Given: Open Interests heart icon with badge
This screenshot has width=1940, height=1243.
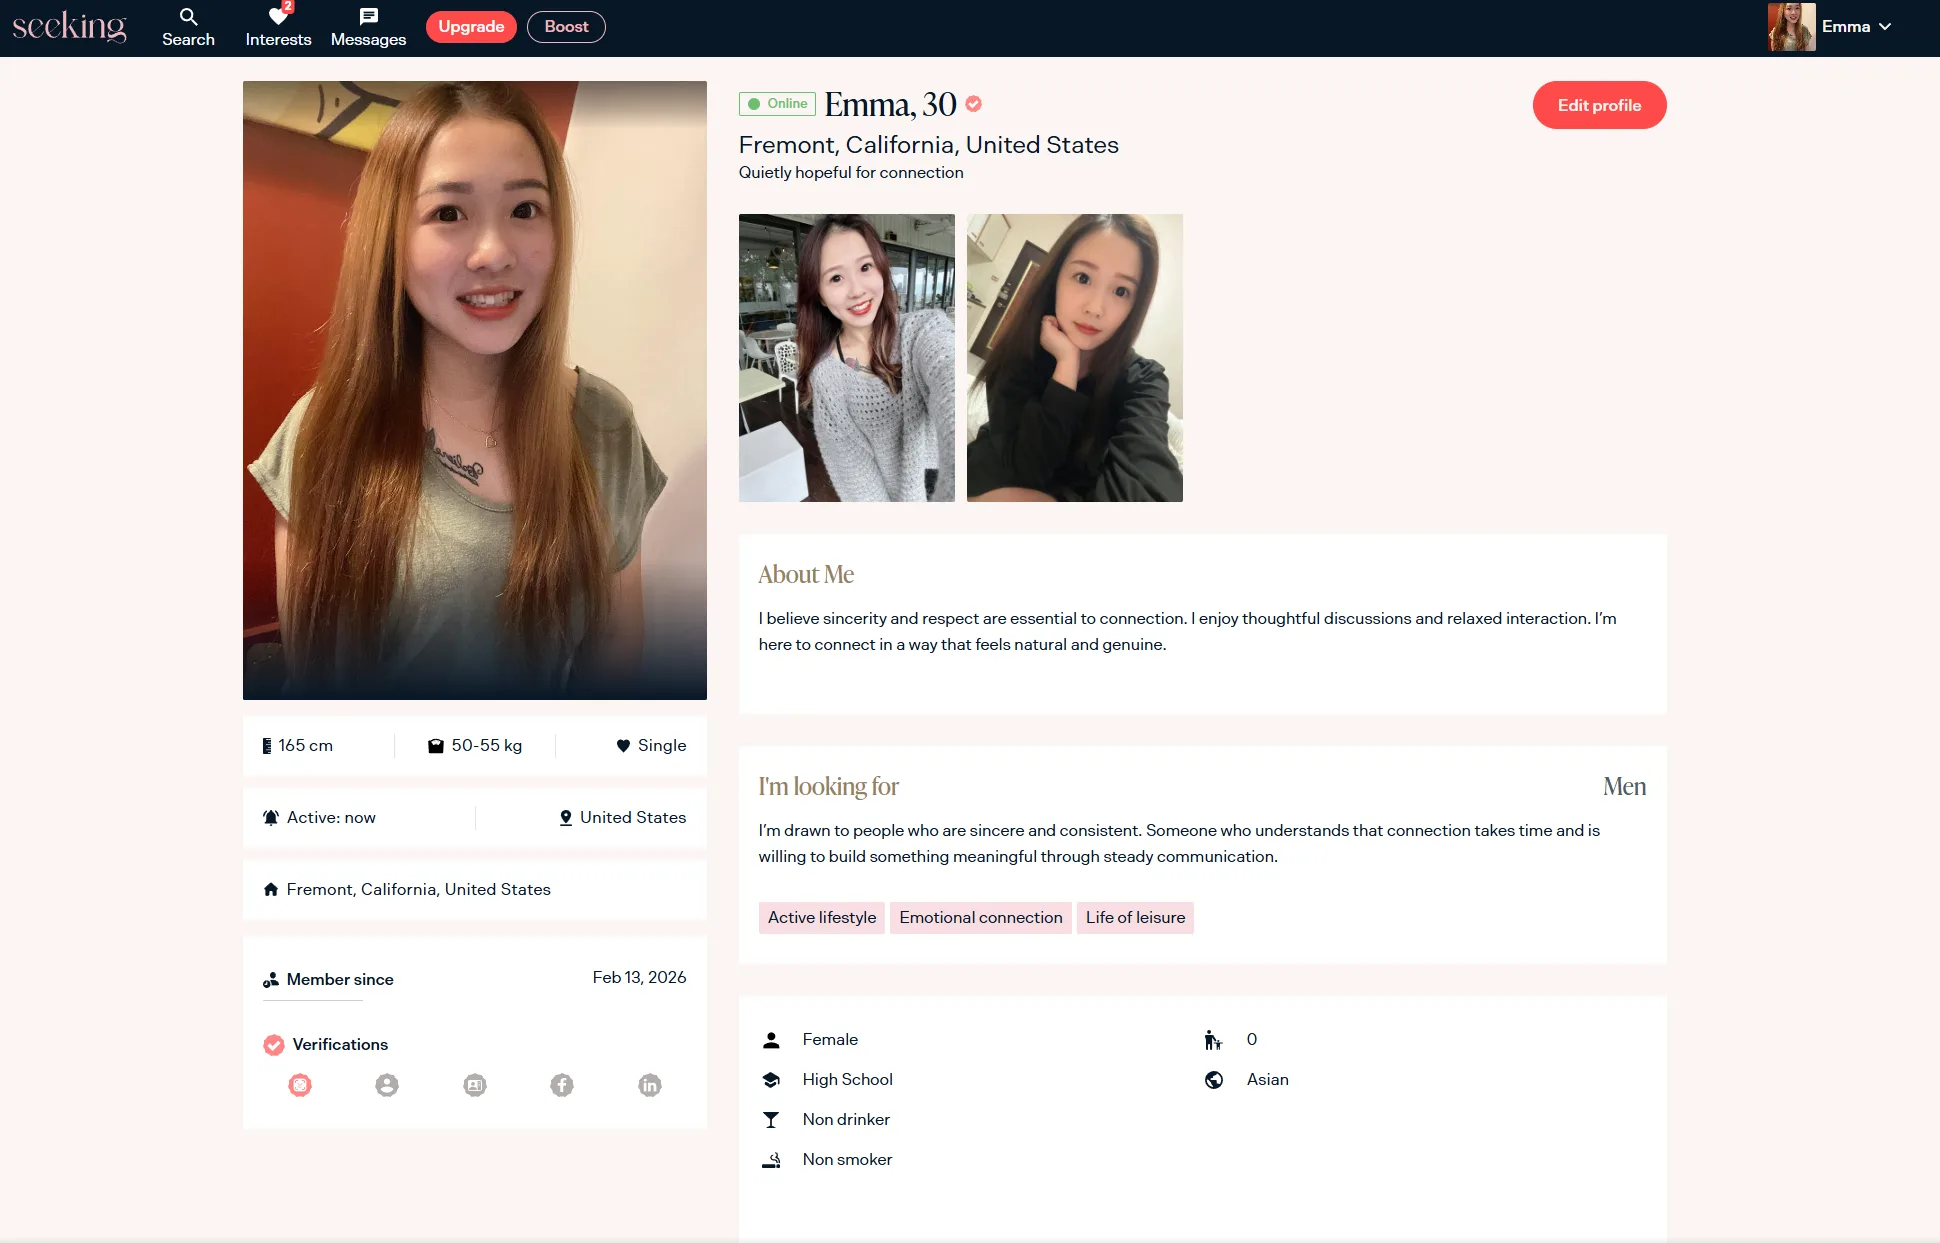Looking at the screenshot, I should tap(278, 17).
